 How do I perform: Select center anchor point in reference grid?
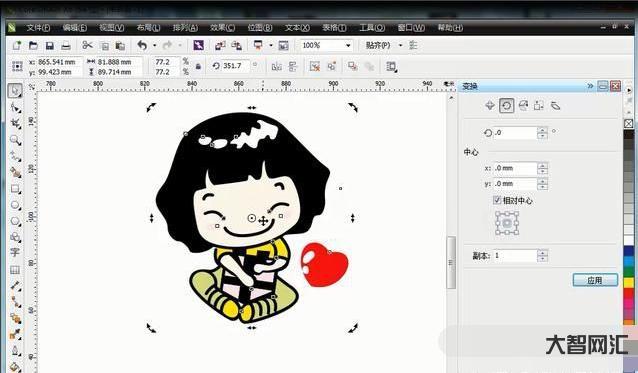tap(507, 223)
